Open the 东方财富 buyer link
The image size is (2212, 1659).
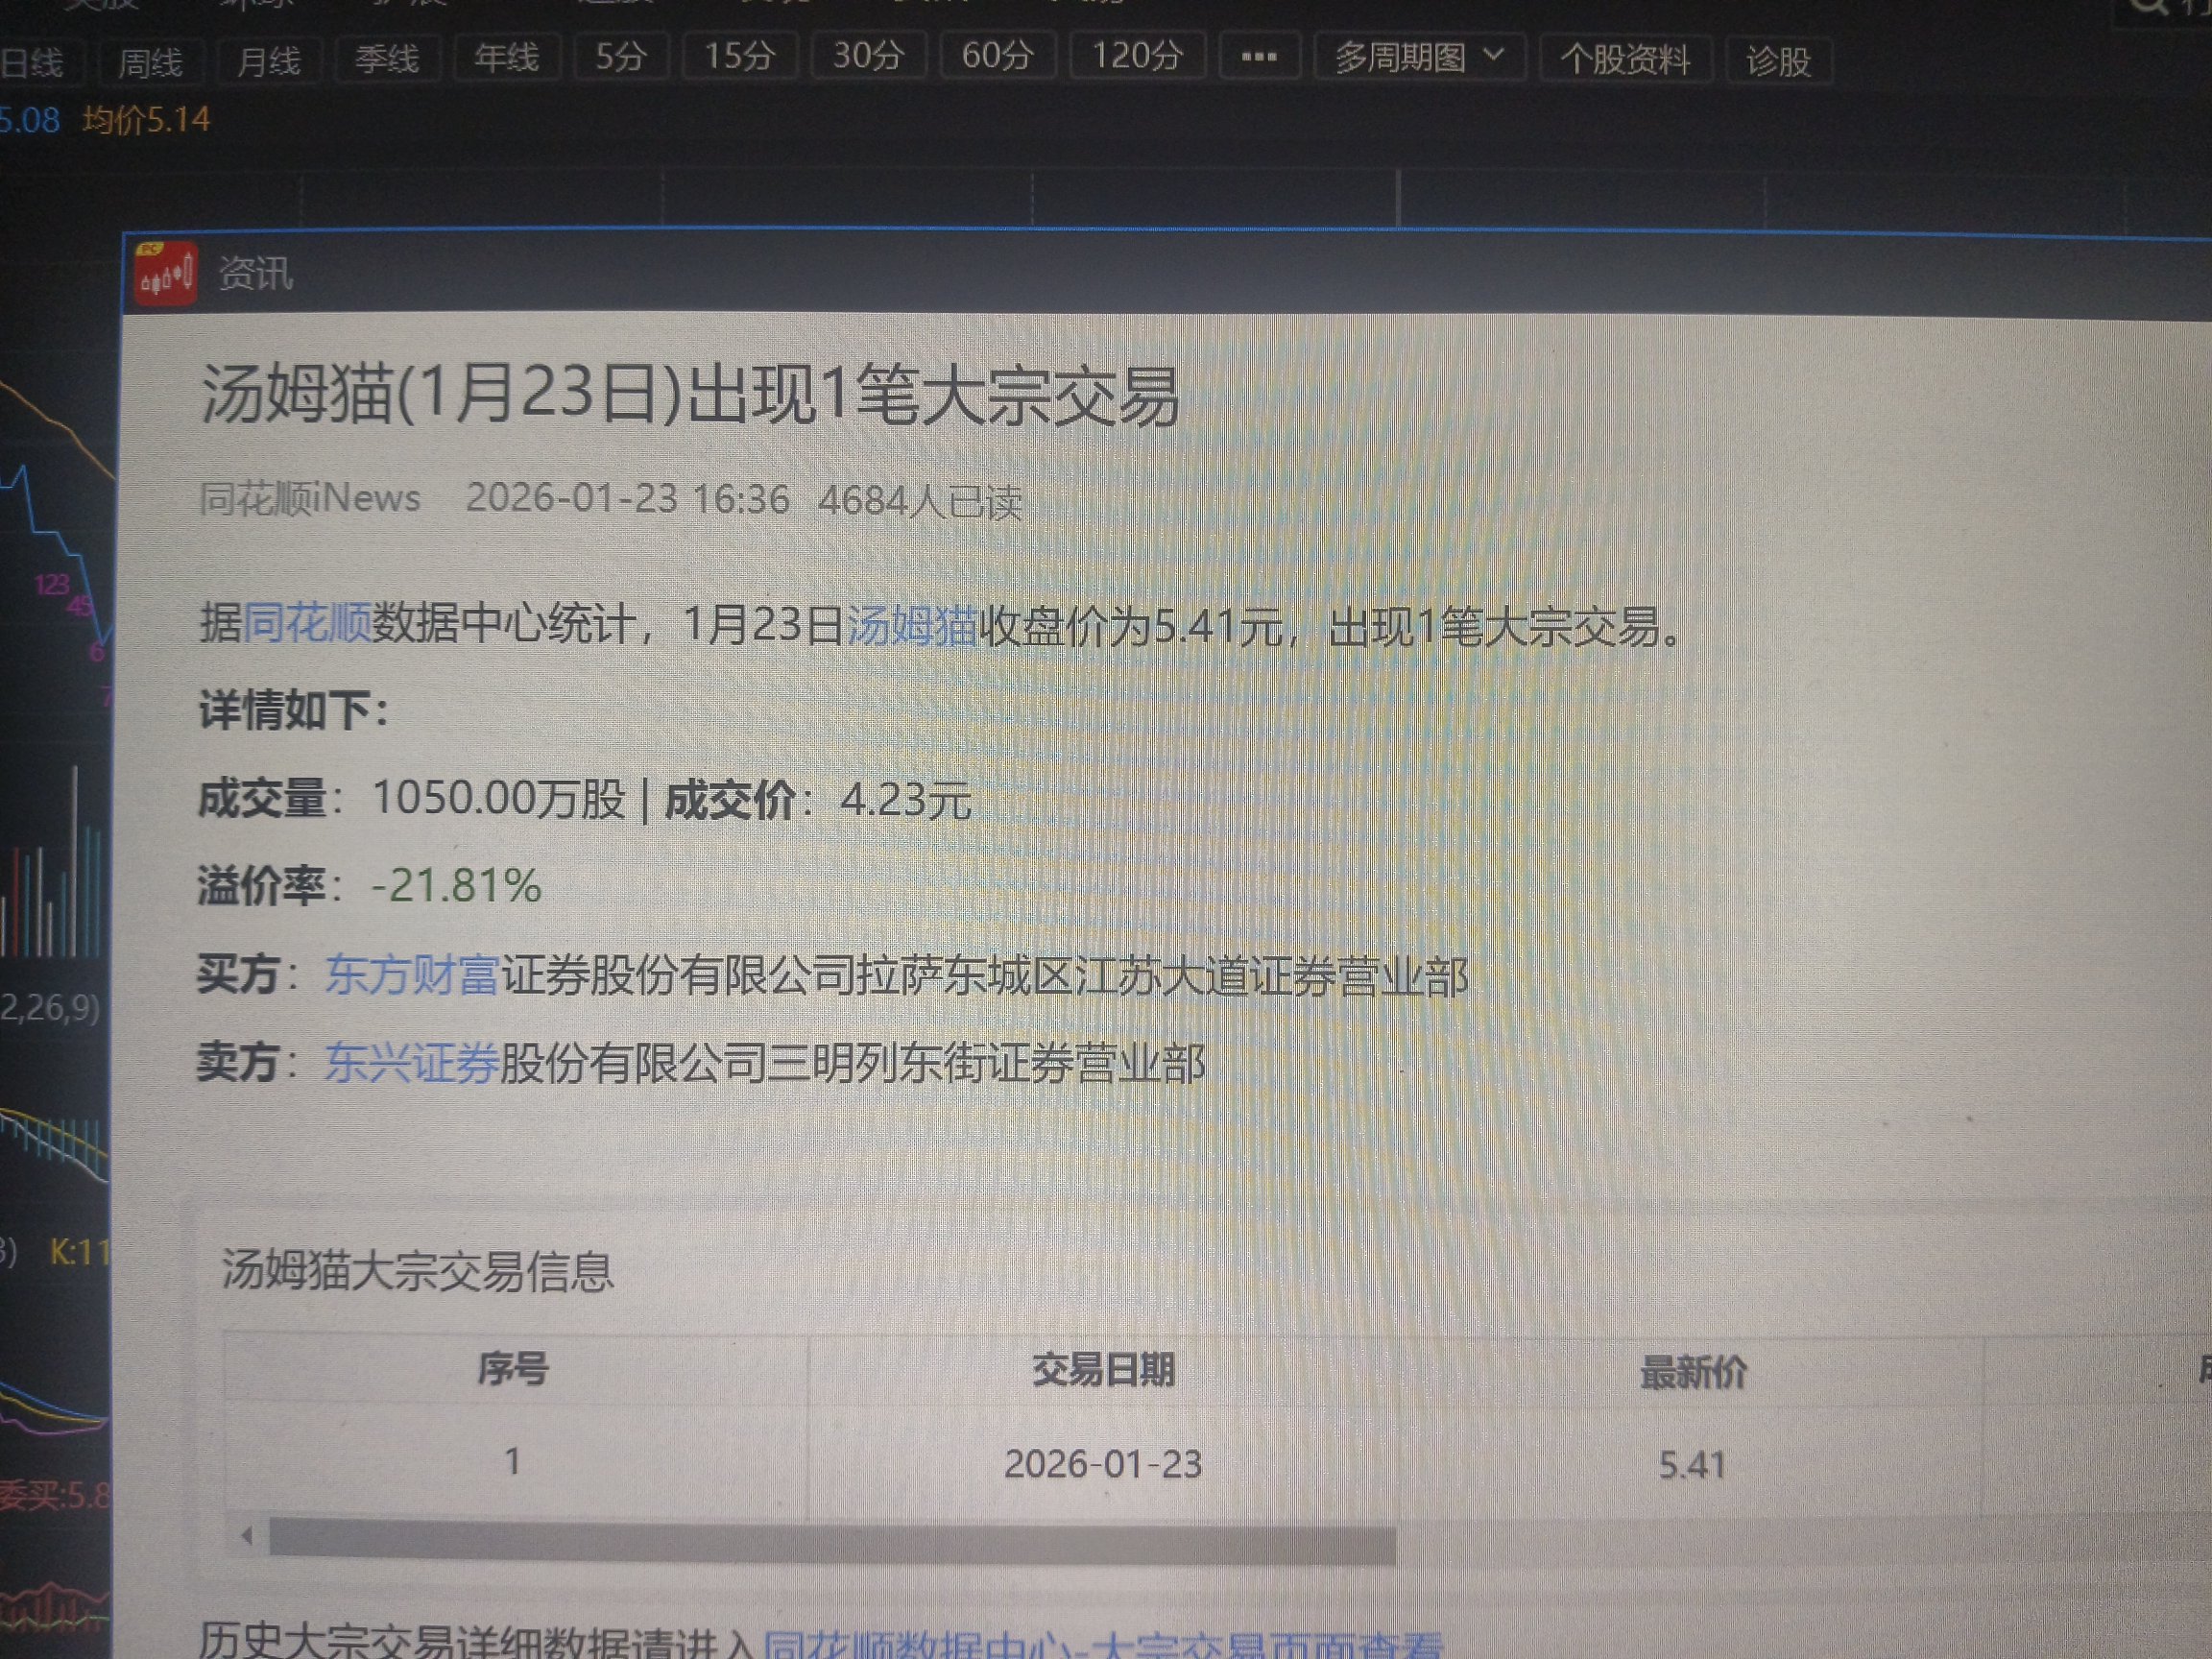coord(412,975)
